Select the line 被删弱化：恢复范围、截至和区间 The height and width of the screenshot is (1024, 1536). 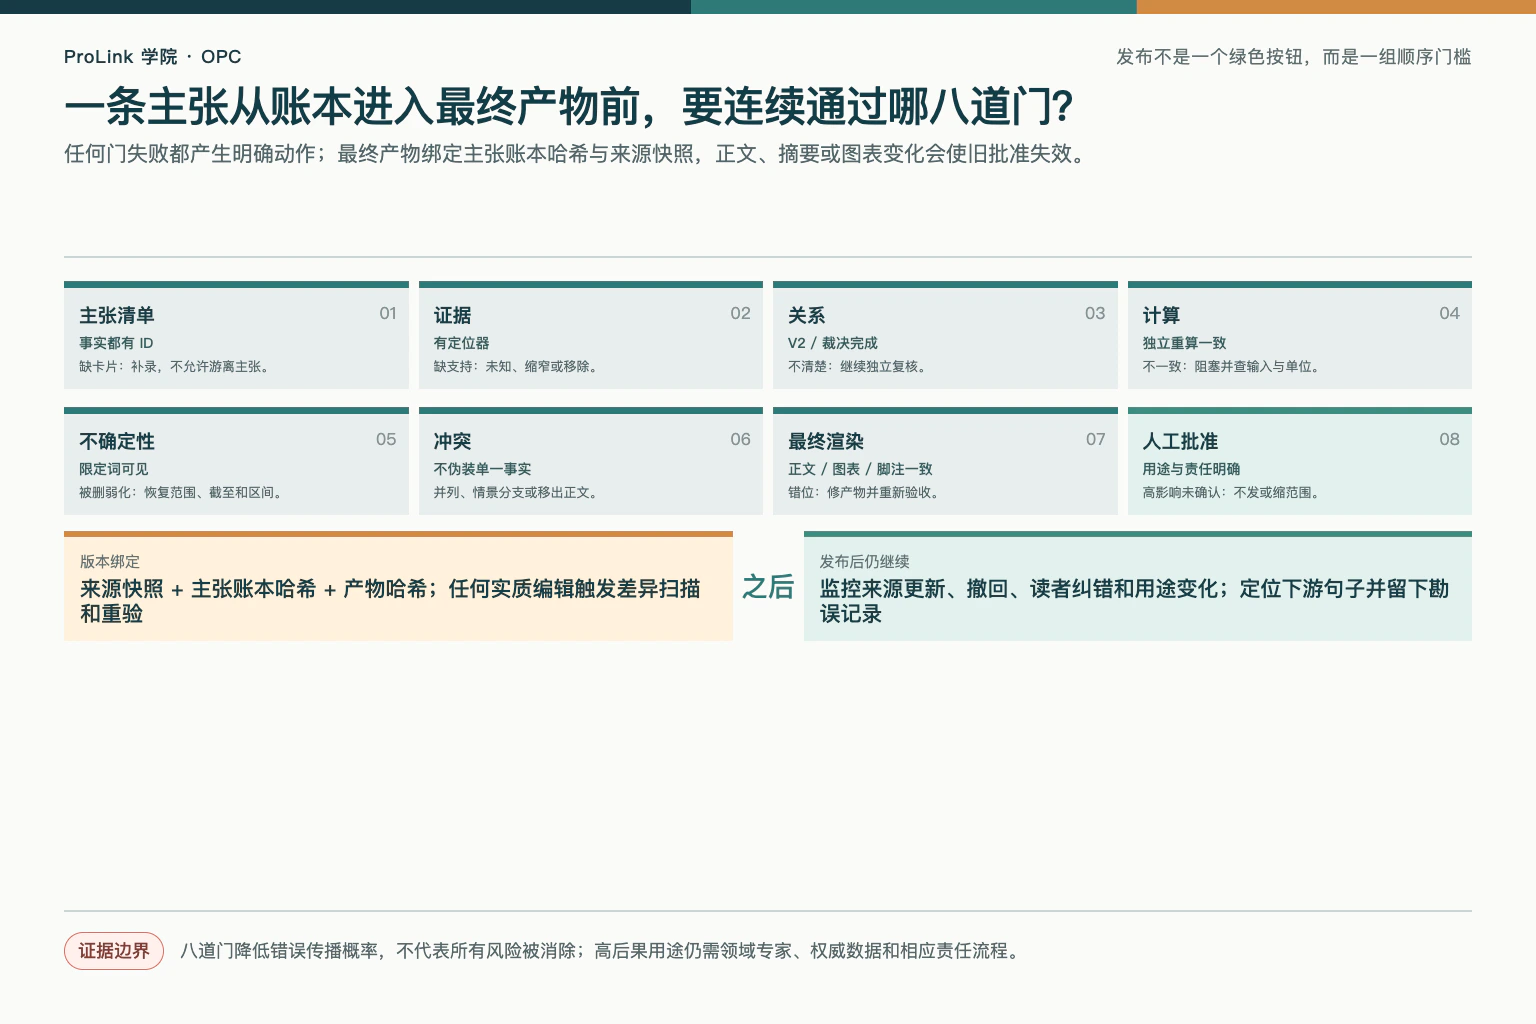click(x=181, y=493)
